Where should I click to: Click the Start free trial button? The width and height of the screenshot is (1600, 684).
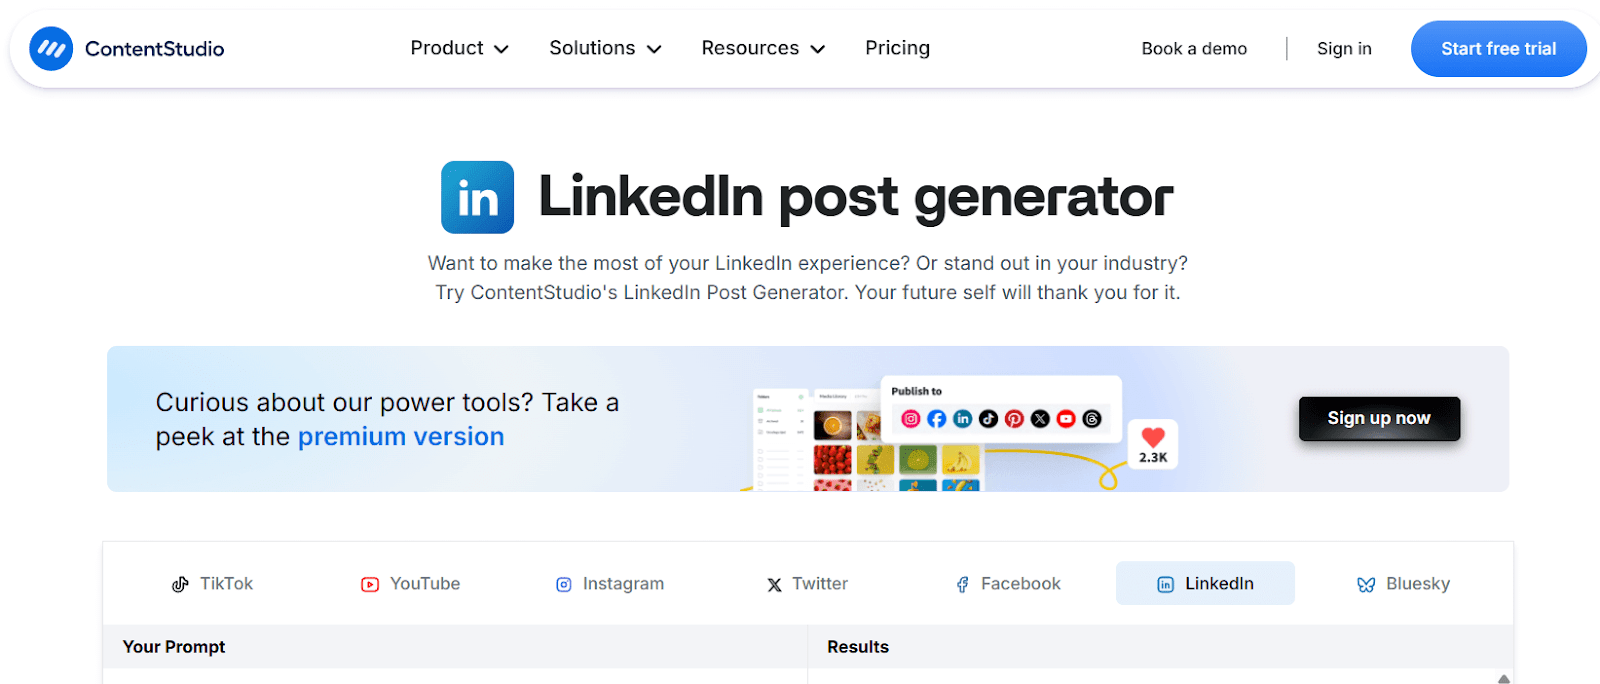click(1498, 48)
